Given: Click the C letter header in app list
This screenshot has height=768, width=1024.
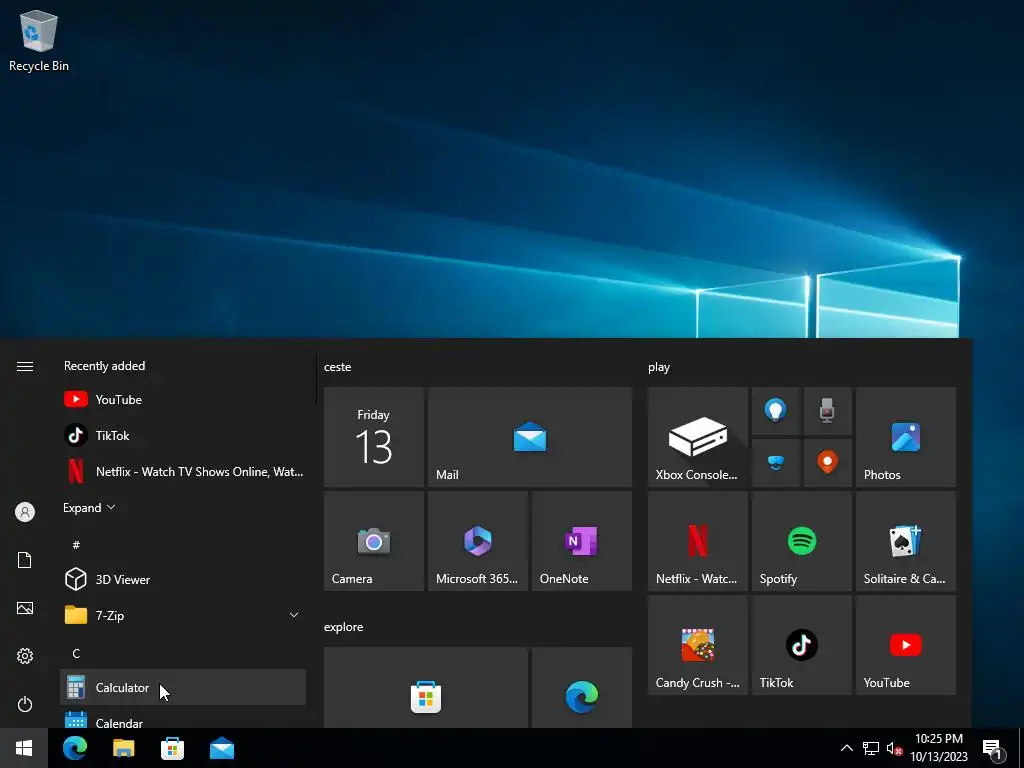Looking at the screenshot, I should [x=76, y=653].
